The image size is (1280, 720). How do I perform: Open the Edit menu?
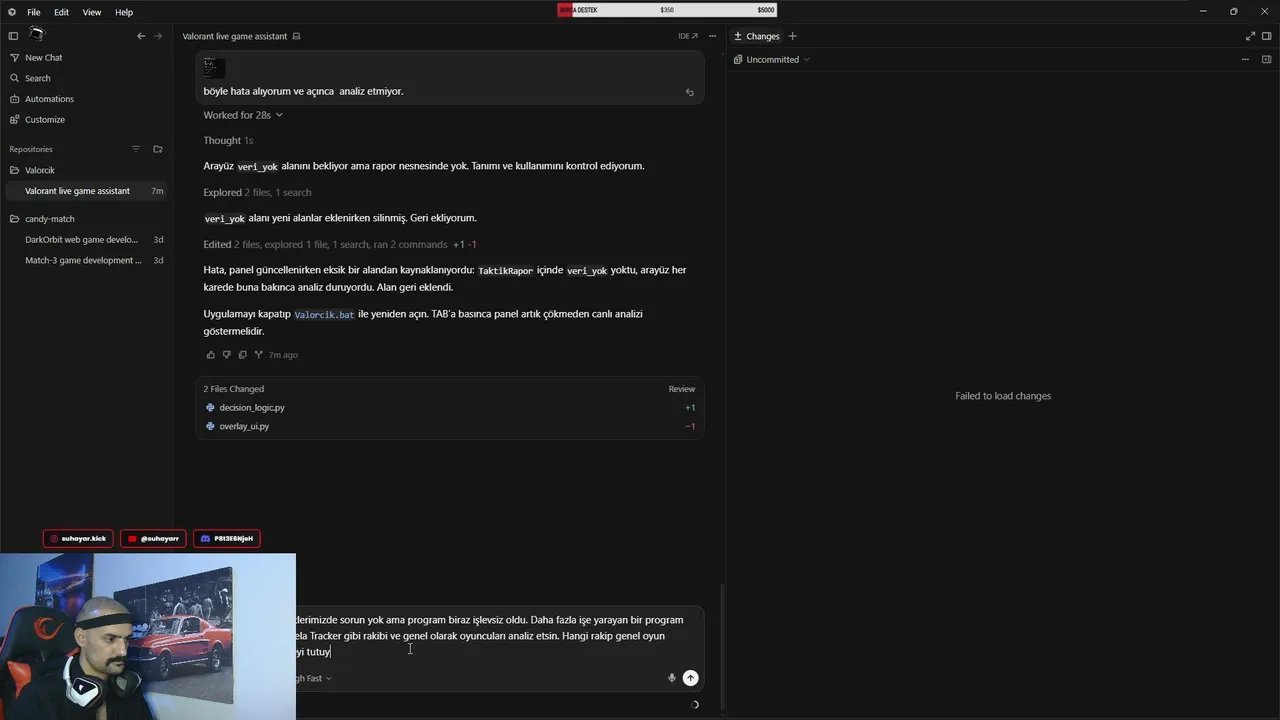(x=62, y=12)
